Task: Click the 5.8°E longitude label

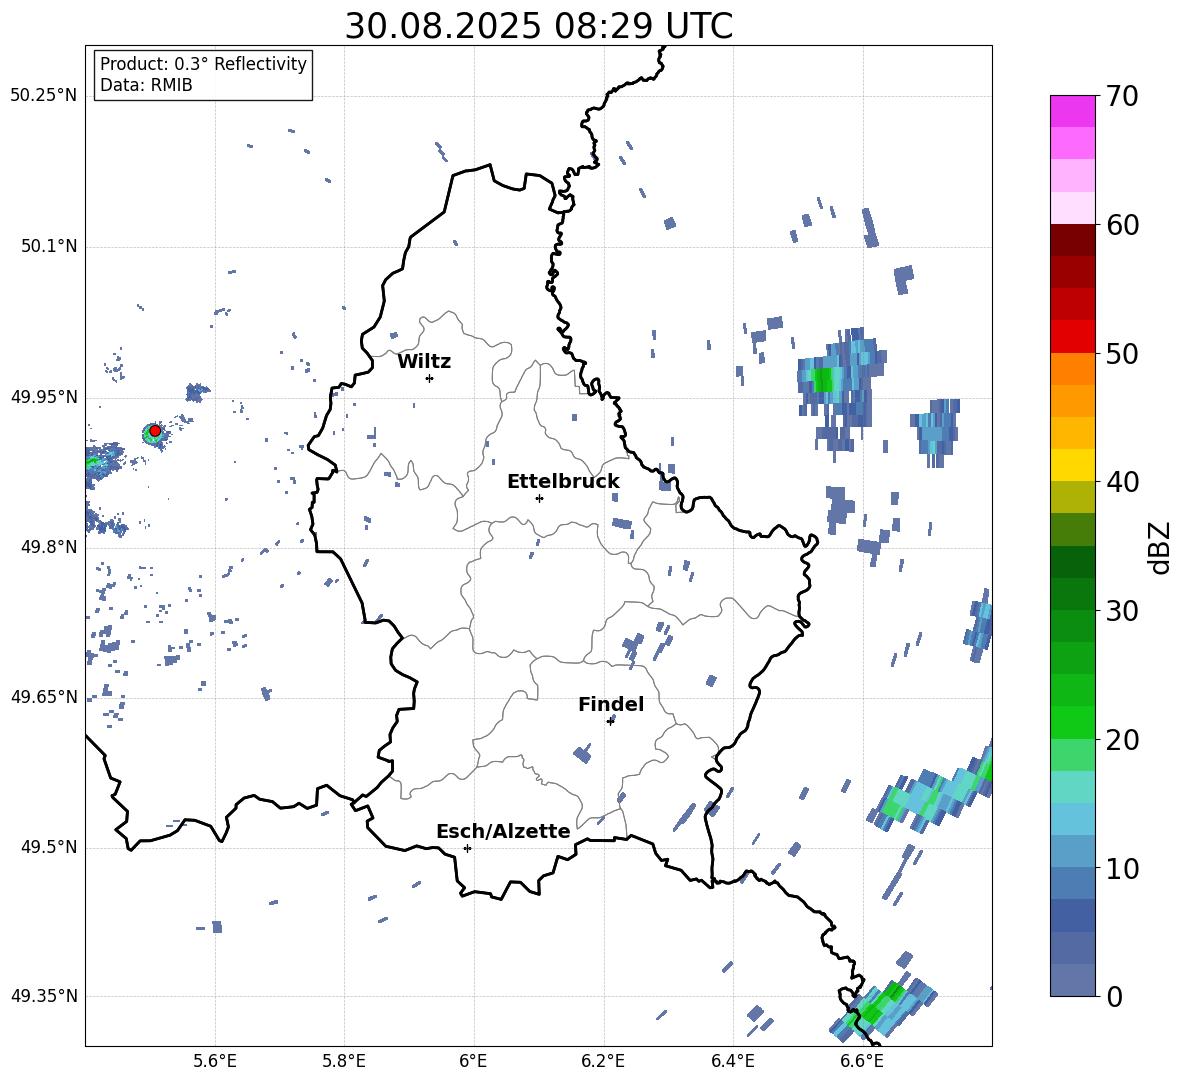Action: (x=344, y=1061)
